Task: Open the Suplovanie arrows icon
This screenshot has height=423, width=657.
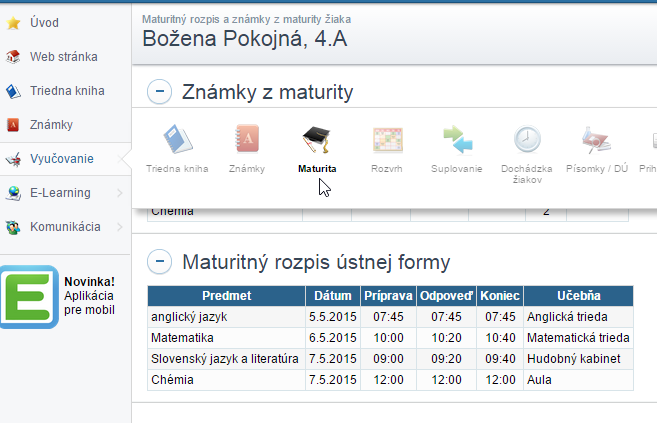Action: point(458,139)
